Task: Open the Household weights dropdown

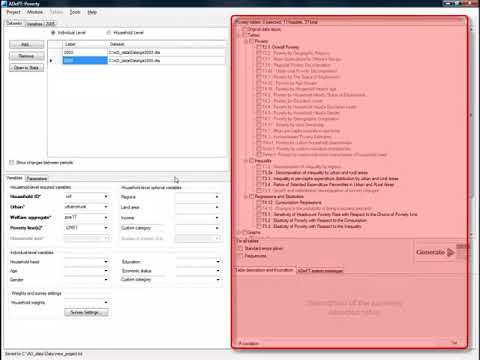Action: click(106, 302)
